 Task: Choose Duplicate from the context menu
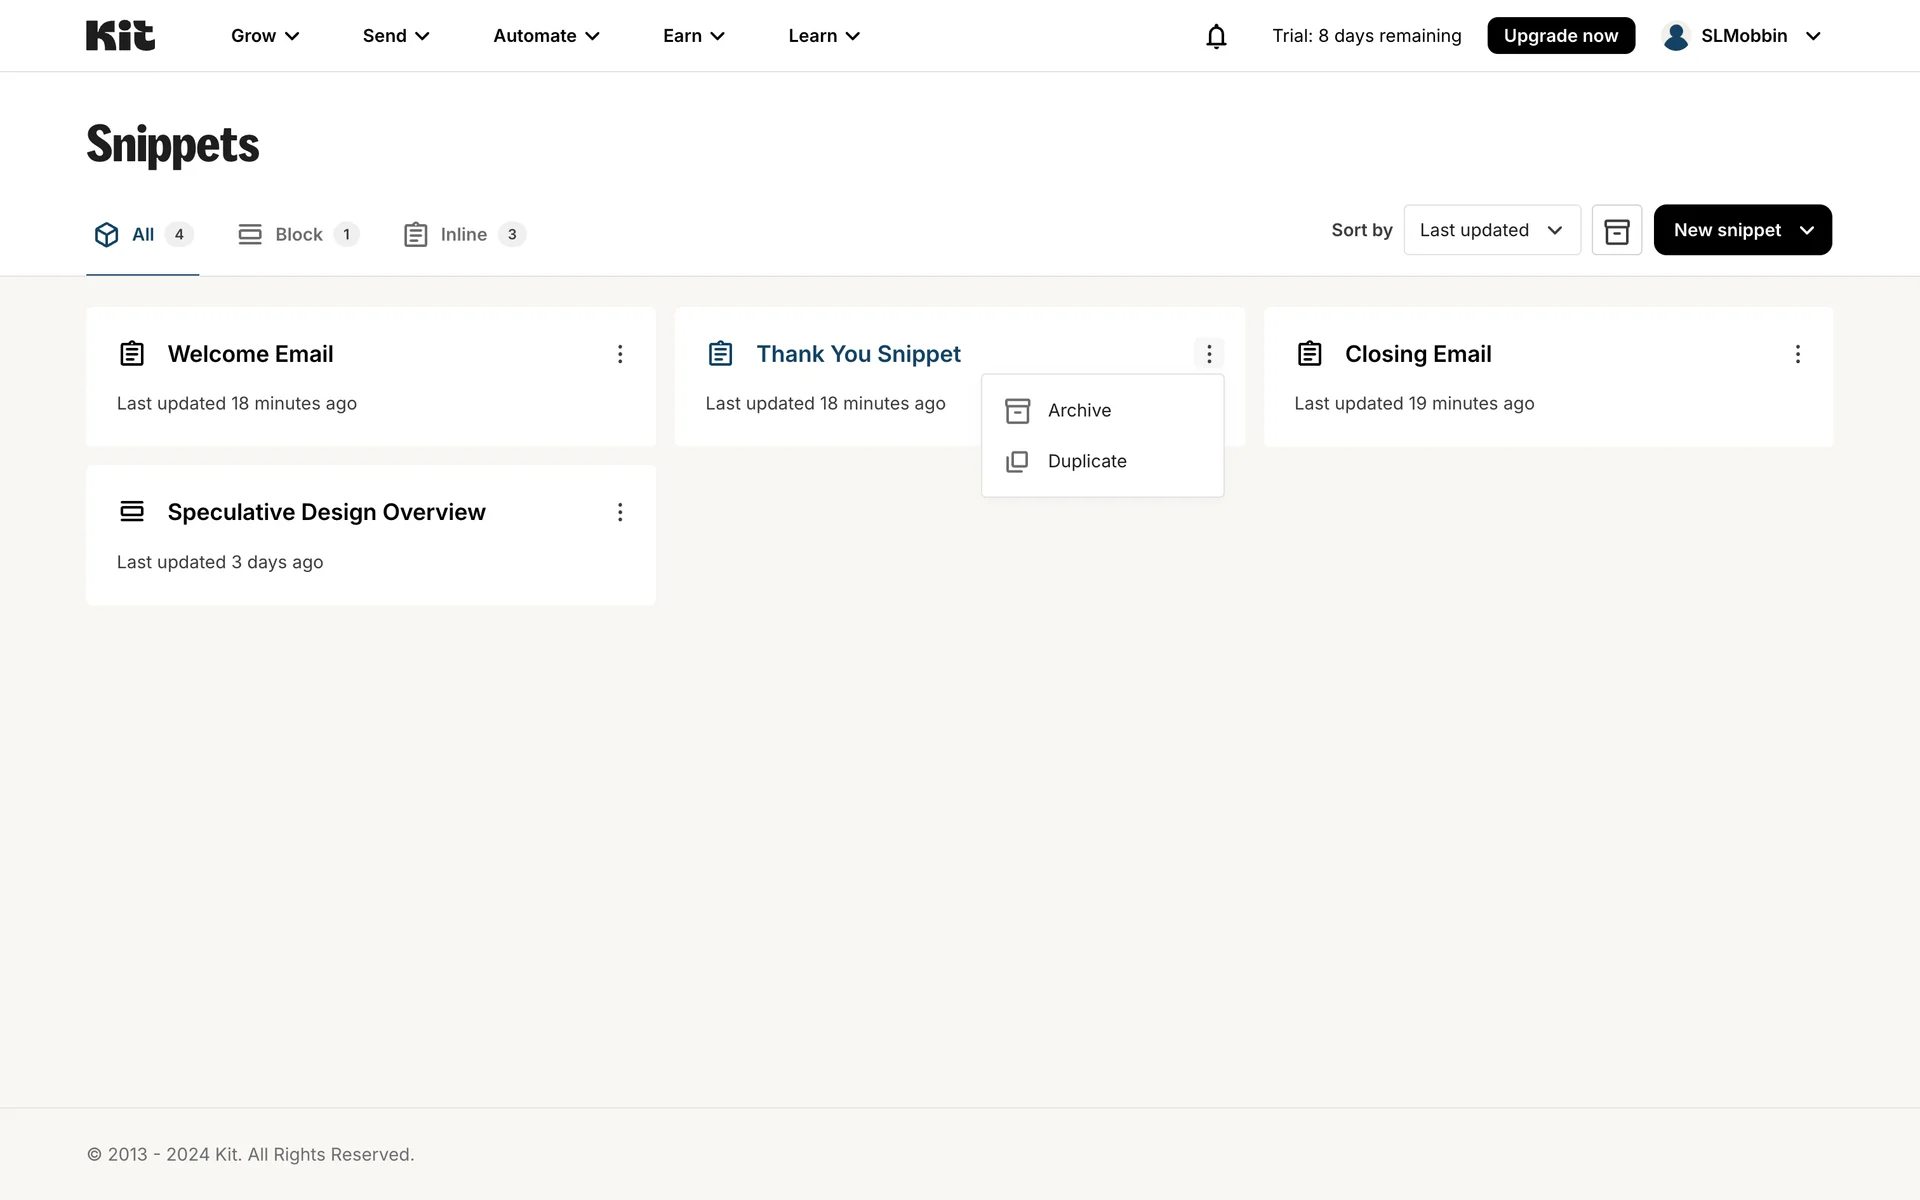(x=1086, y=462)
